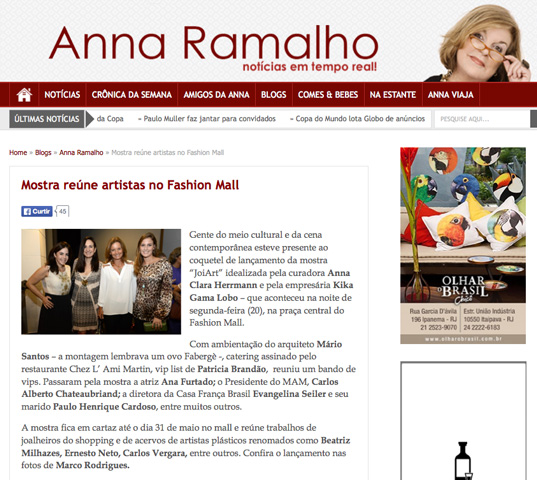
Task: Open news item Copa do Mundo lota Globo
Action: point(360,119)
